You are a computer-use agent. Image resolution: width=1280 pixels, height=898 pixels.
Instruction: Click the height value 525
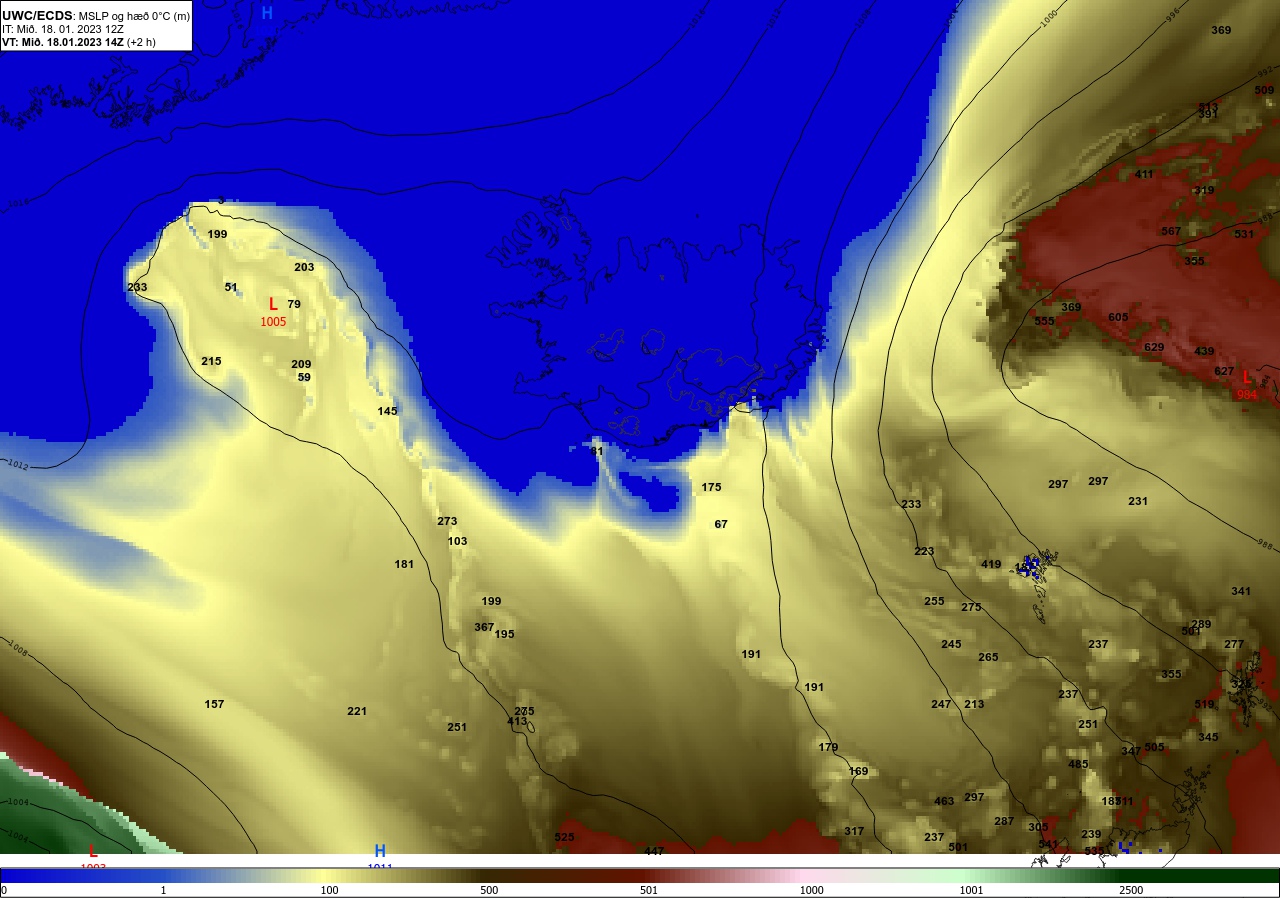tap(564, 837)
